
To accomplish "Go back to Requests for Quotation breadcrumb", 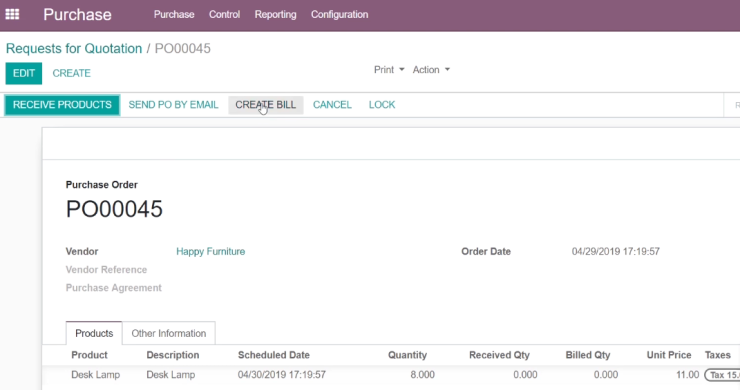I will pos(74,49).
